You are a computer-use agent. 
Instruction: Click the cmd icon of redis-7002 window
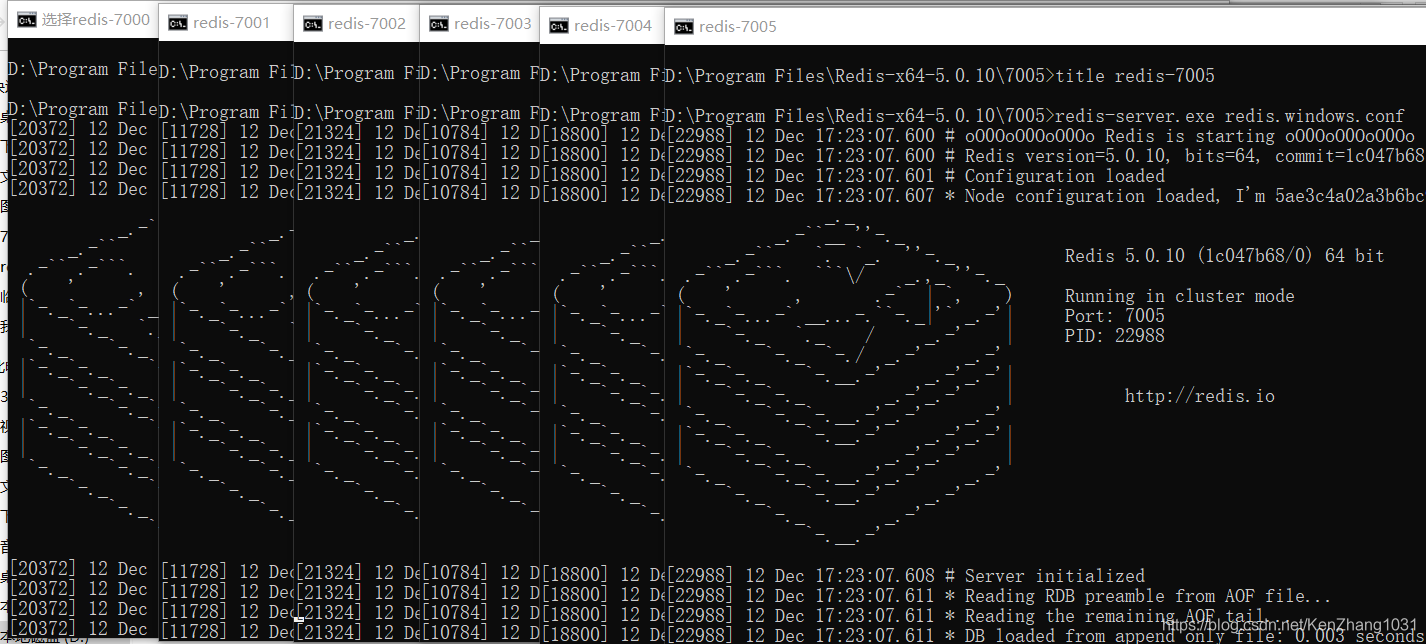(x=313, y=23)
